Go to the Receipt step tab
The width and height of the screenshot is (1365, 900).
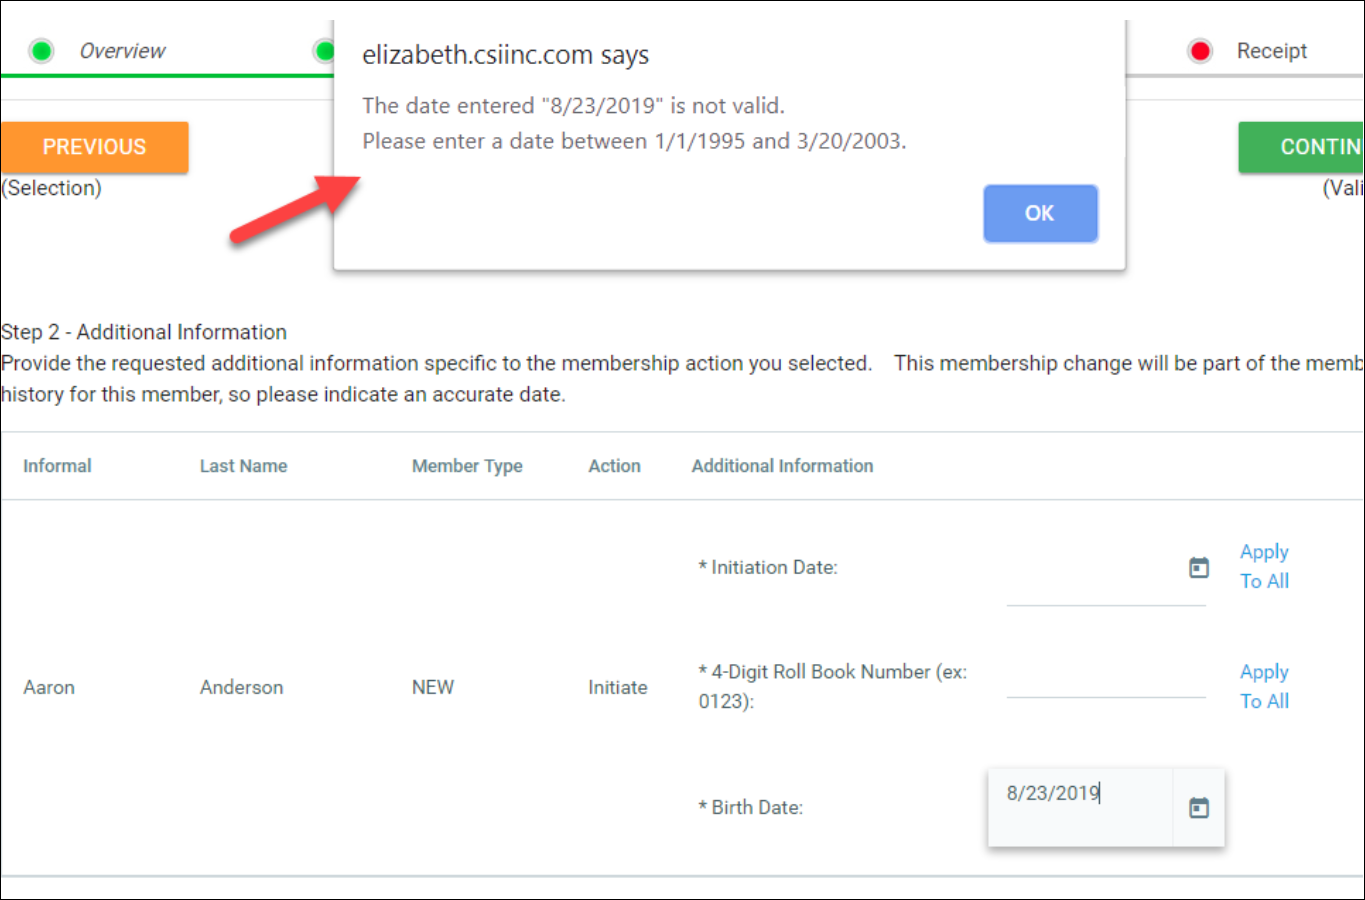[x=1271, y=51]
